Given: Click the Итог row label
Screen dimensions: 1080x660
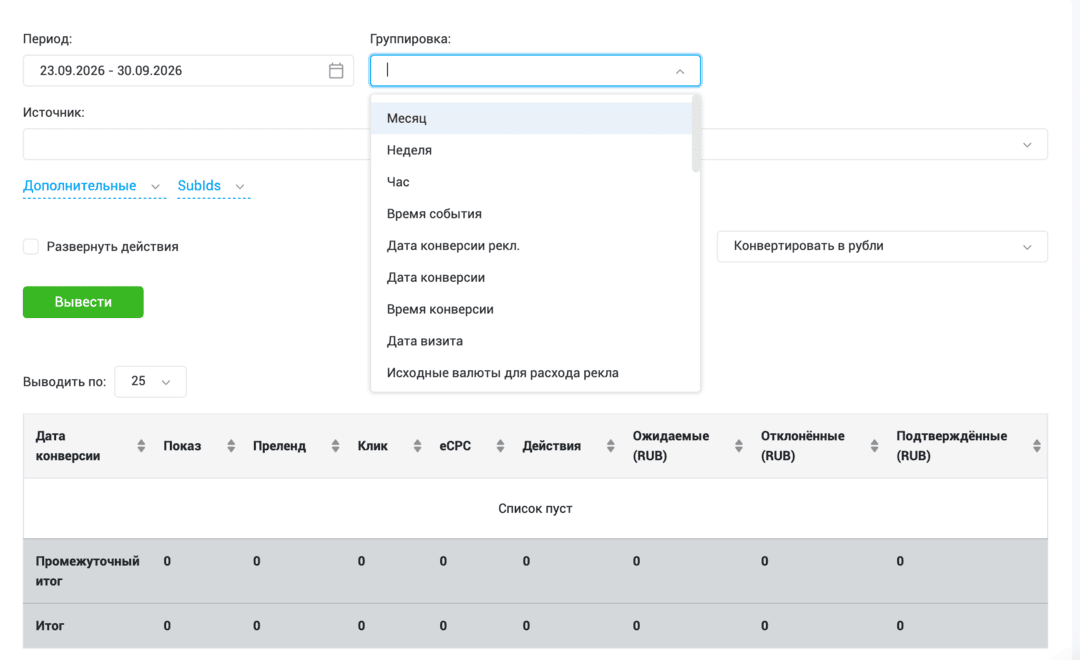Looking at the screenshot, I should click(50, 626).
